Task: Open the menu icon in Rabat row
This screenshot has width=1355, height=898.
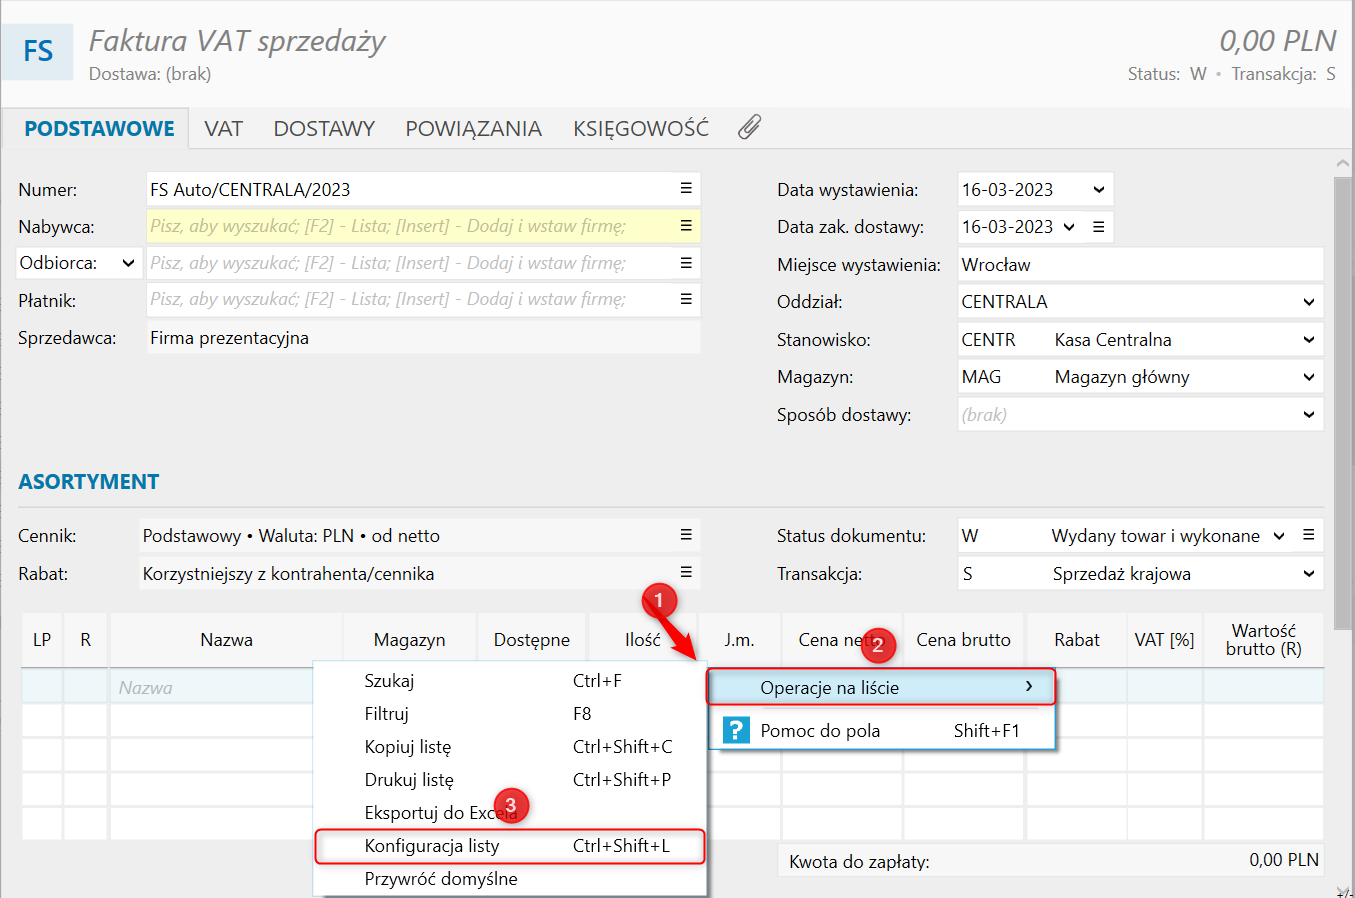Action: (x=686, y=572)
